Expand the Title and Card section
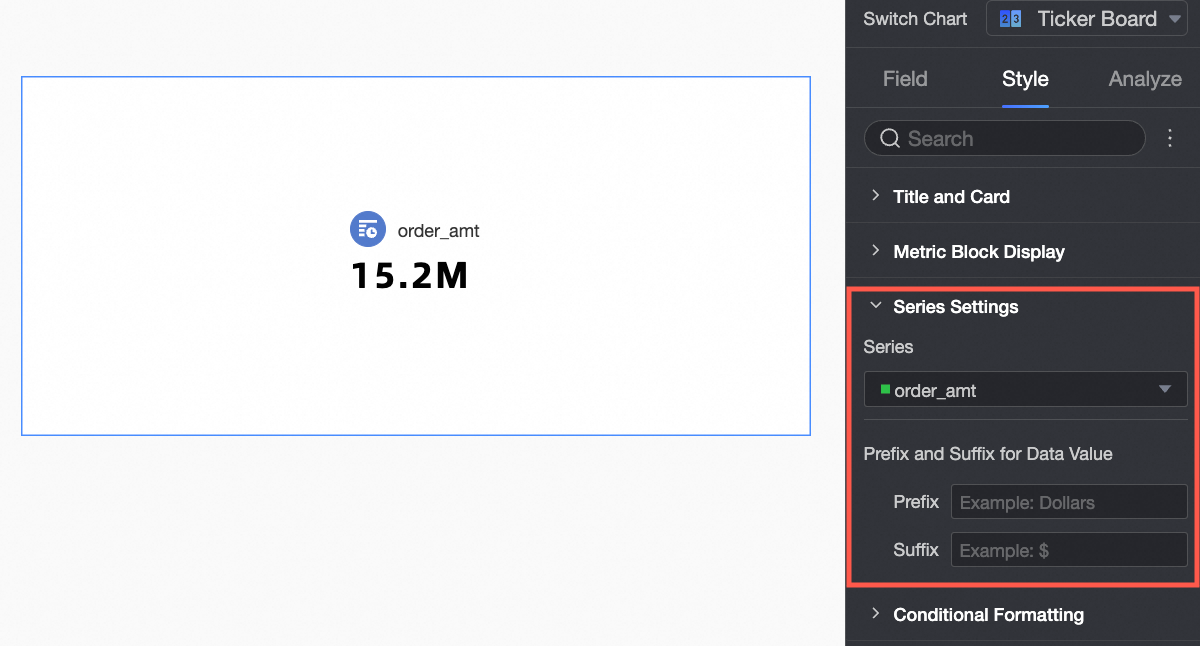This screenshot has height=646, width=1200. (1021, 197)
